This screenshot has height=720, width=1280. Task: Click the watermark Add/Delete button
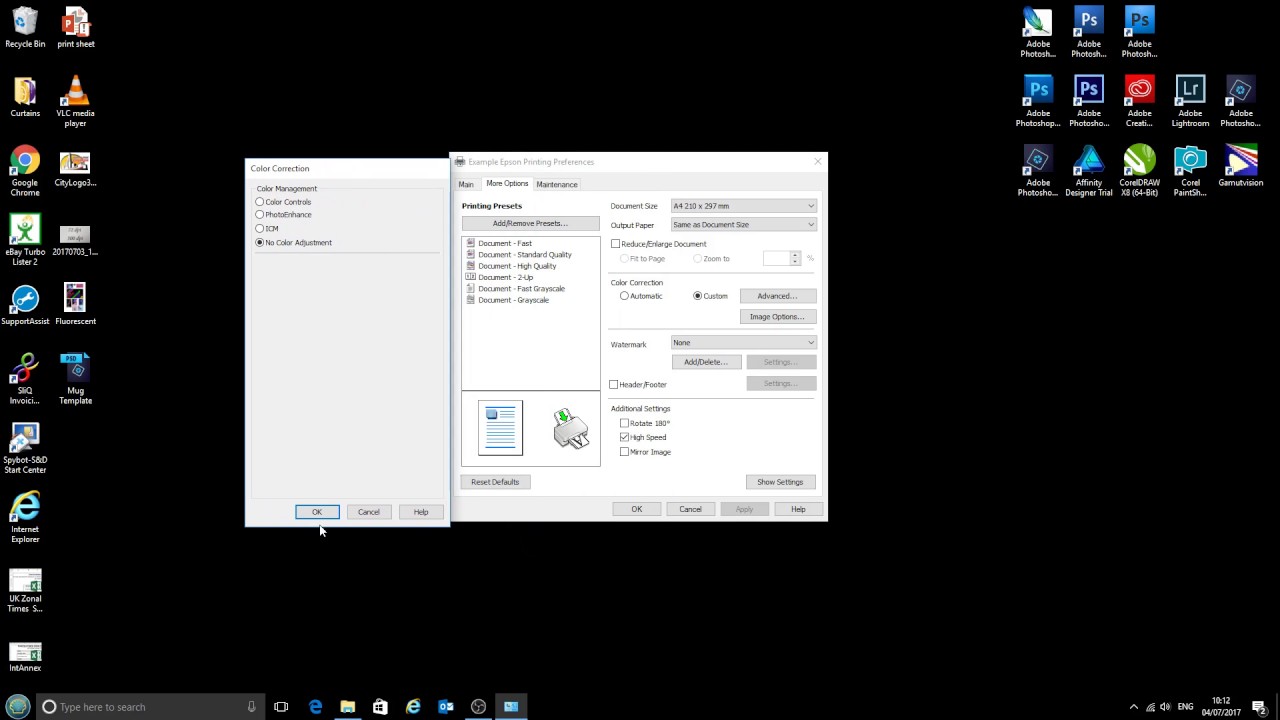706,362
